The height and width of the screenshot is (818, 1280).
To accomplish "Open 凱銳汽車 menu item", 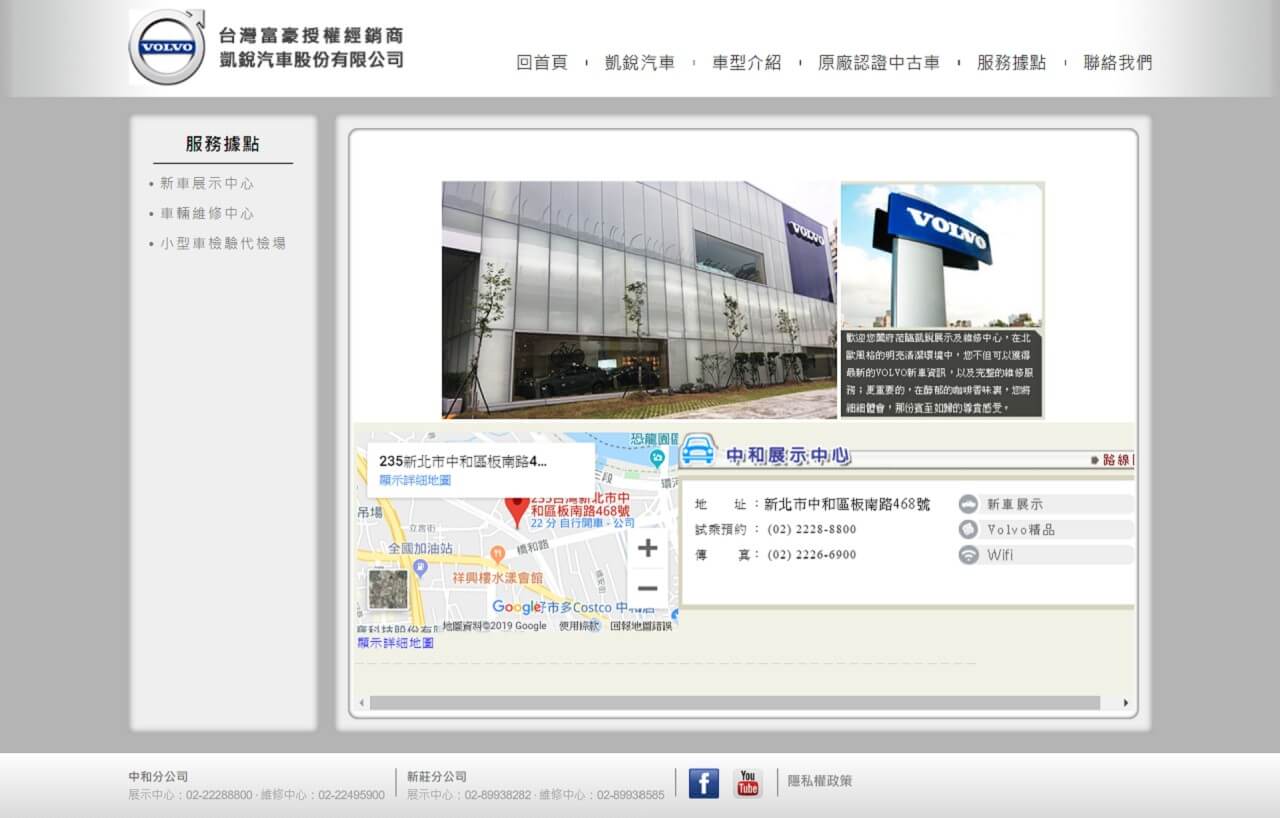I will (x=640, y=62).
